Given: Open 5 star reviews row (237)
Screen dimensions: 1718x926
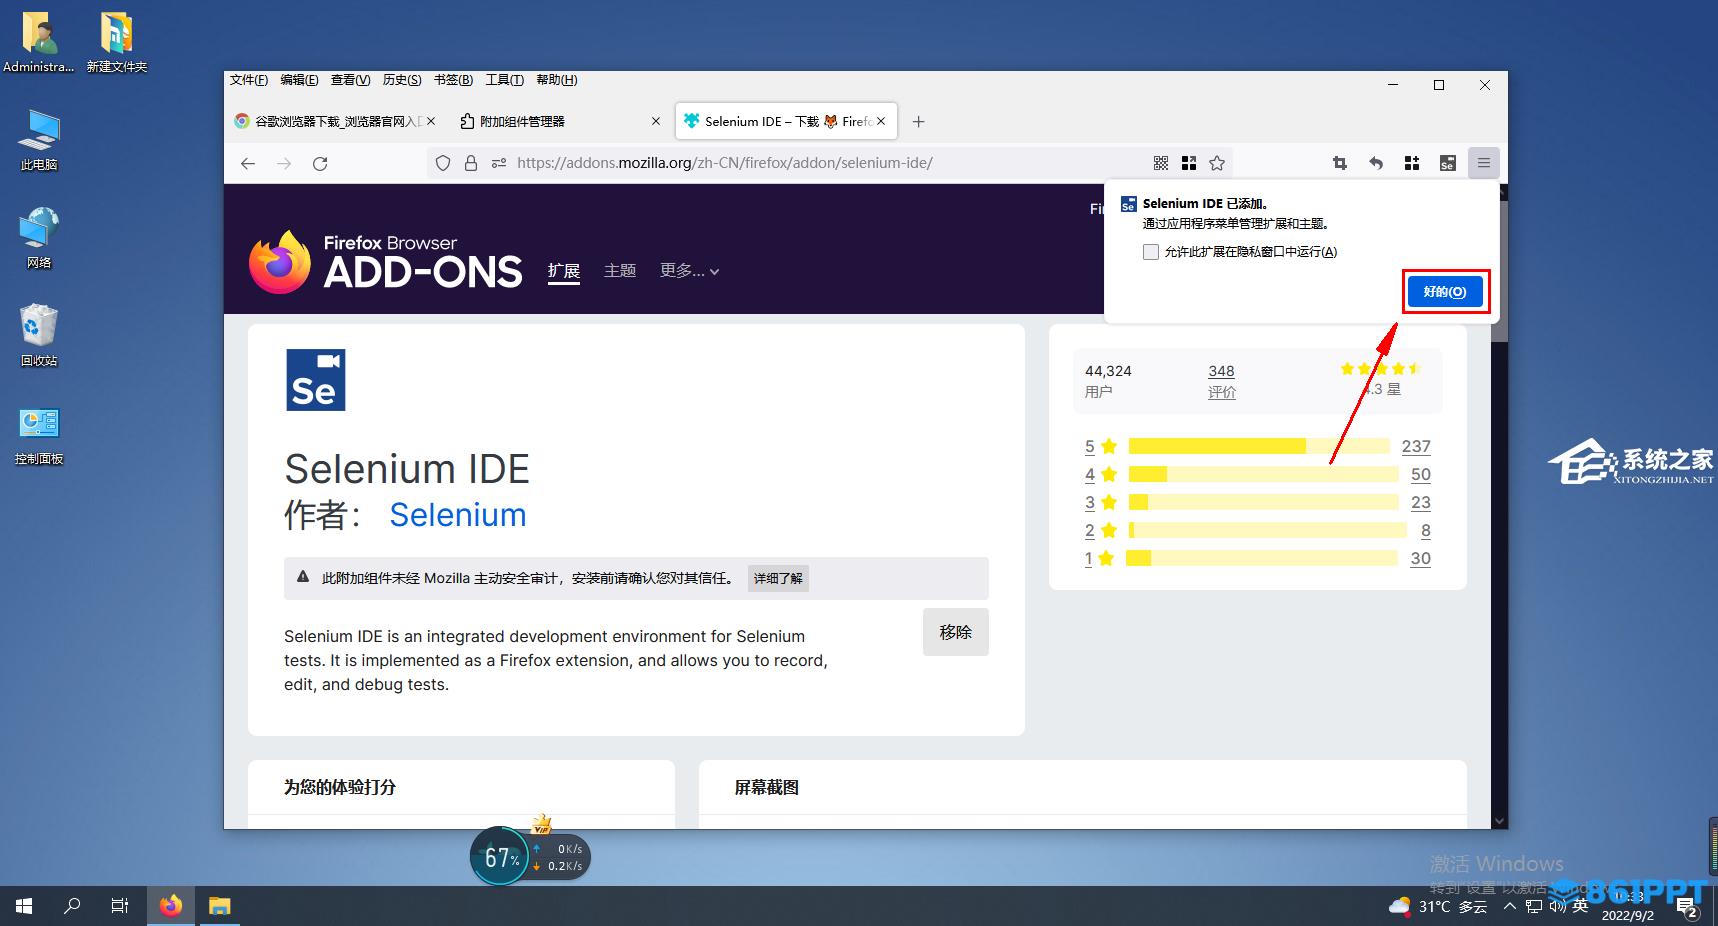Looking at the screenshot, I should [1257, 446].
